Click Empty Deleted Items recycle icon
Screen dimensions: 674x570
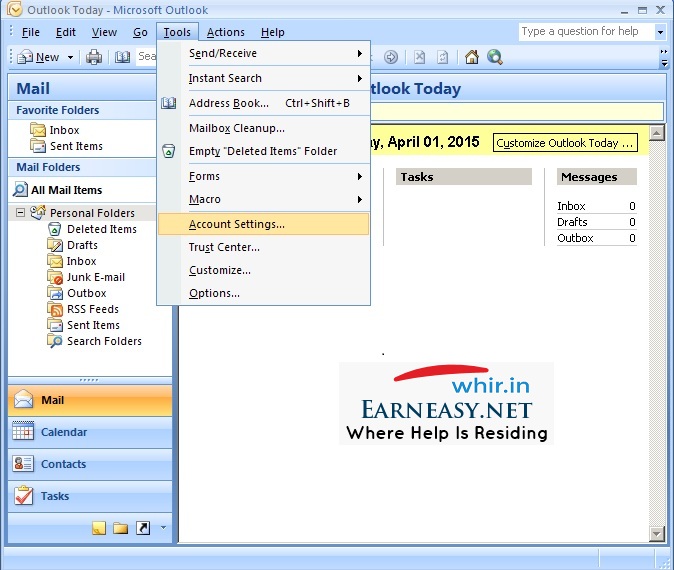click(x=168, y=151)
